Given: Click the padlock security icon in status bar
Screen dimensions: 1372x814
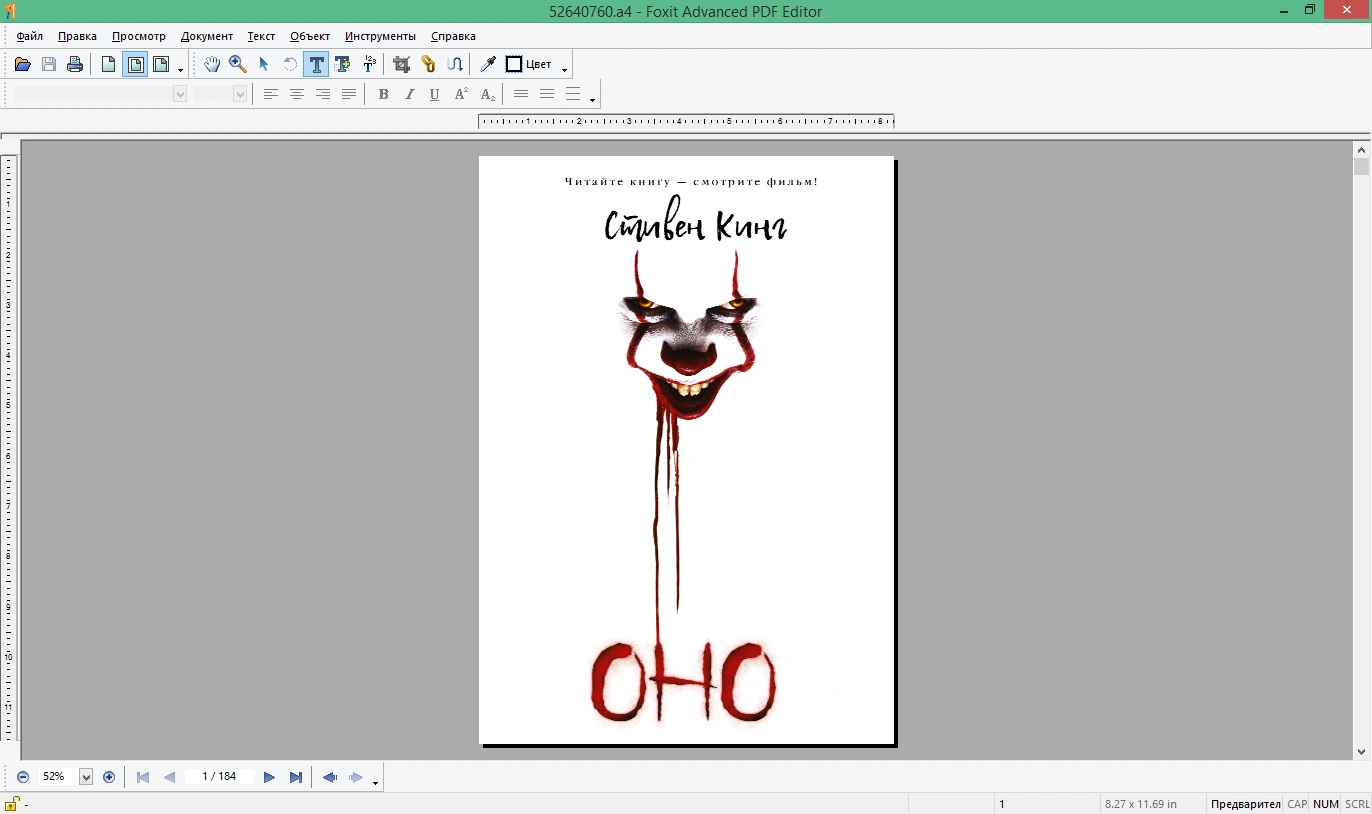Looking at the screenshot, I should 14,803.
